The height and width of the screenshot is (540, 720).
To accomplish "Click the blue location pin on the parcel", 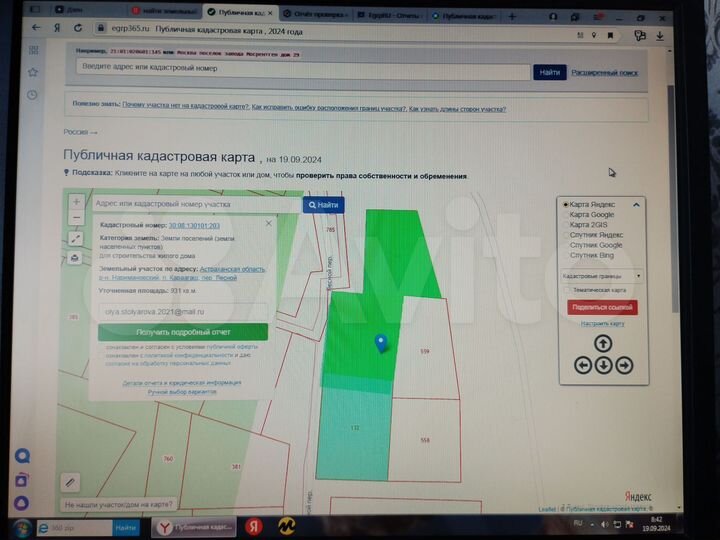I will pos(381,343).
